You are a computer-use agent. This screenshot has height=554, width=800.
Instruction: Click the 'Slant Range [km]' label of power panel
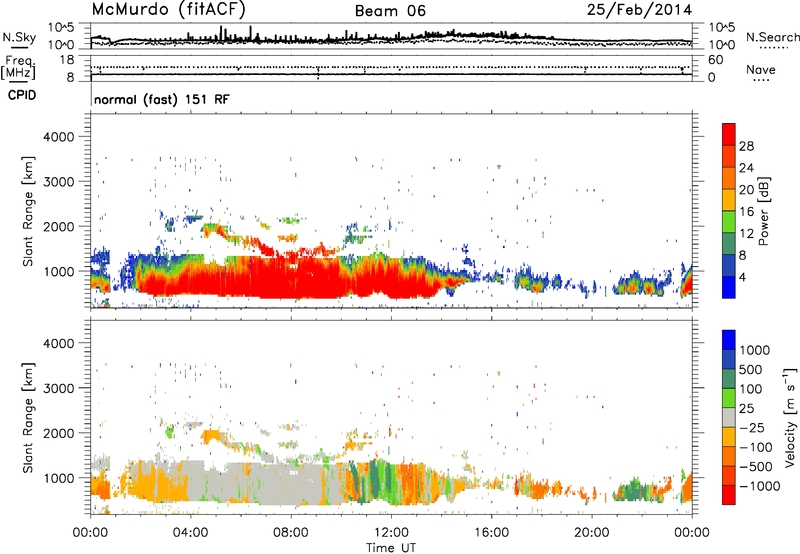coord(28,211)
